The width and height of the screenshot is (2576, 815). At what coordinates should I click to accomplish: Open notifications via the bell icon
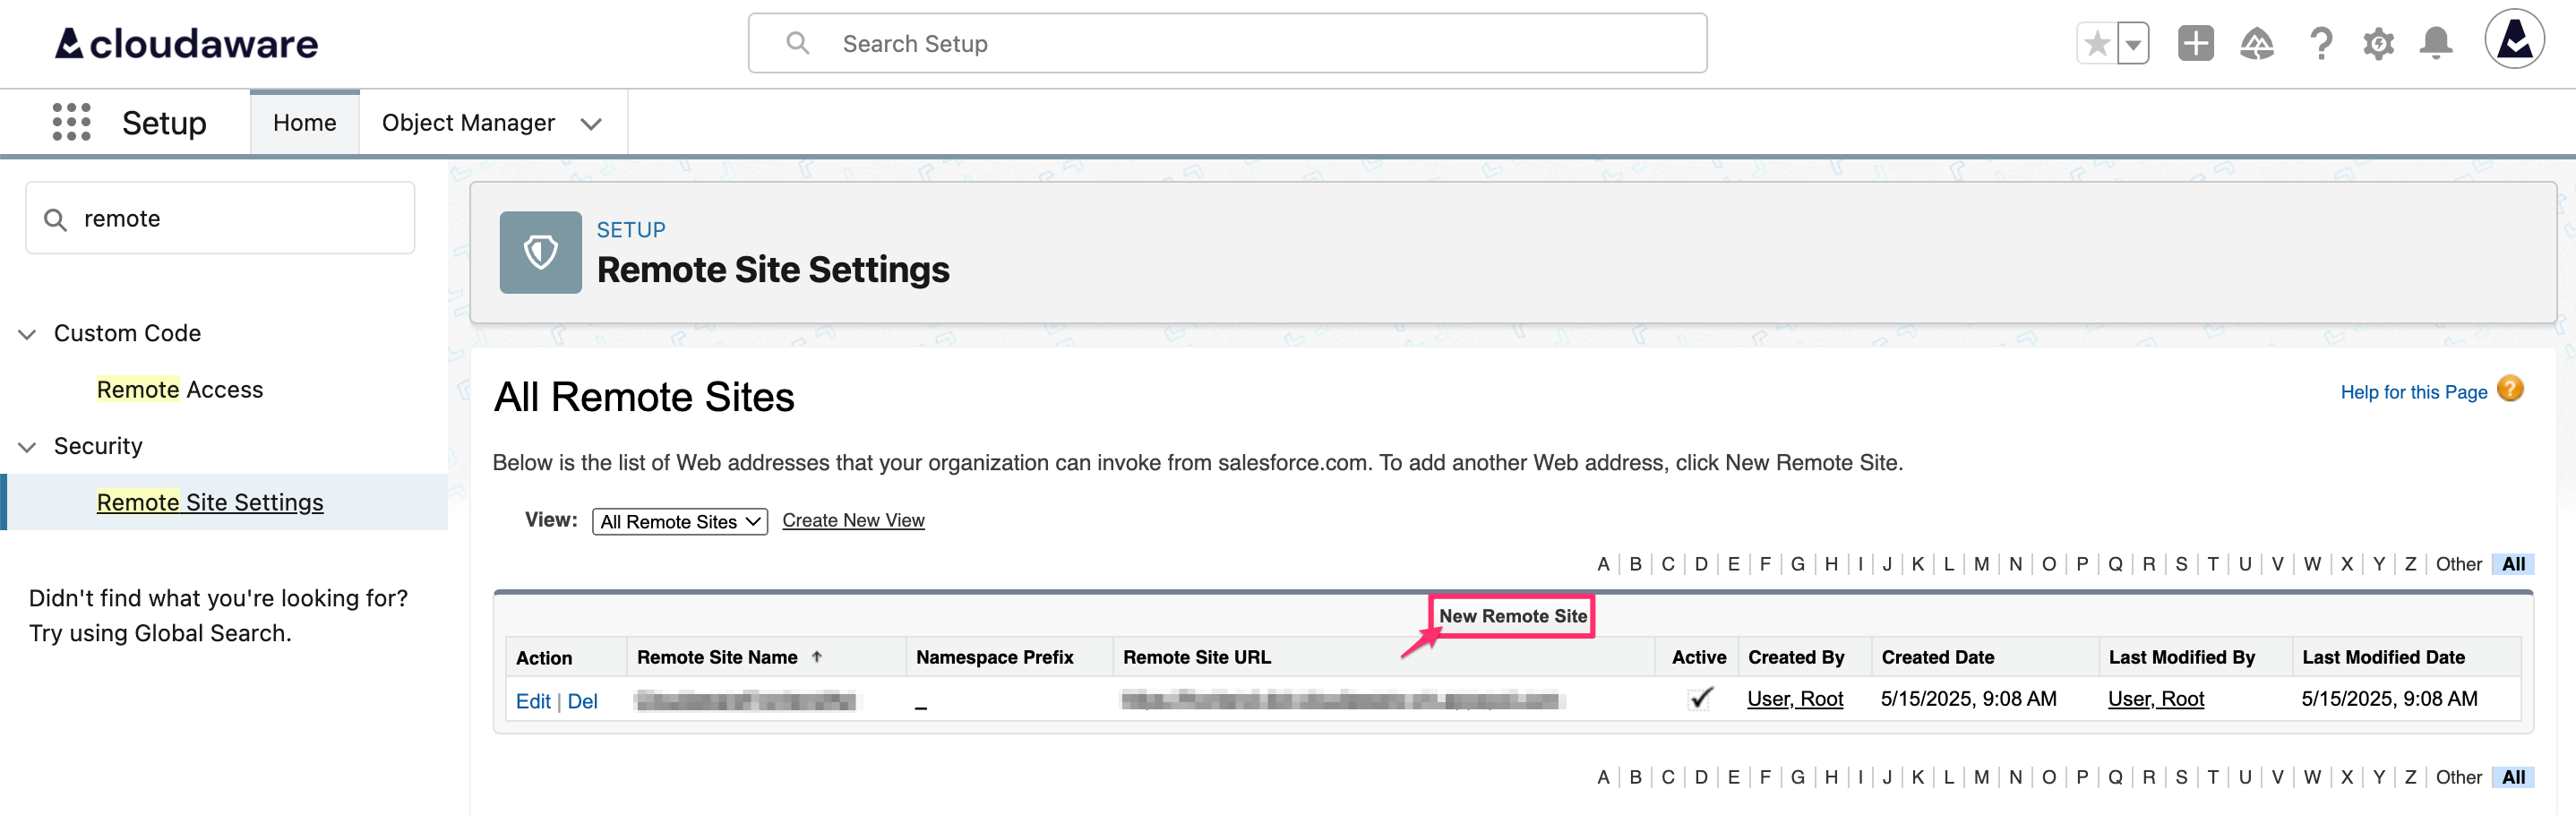2436,43
